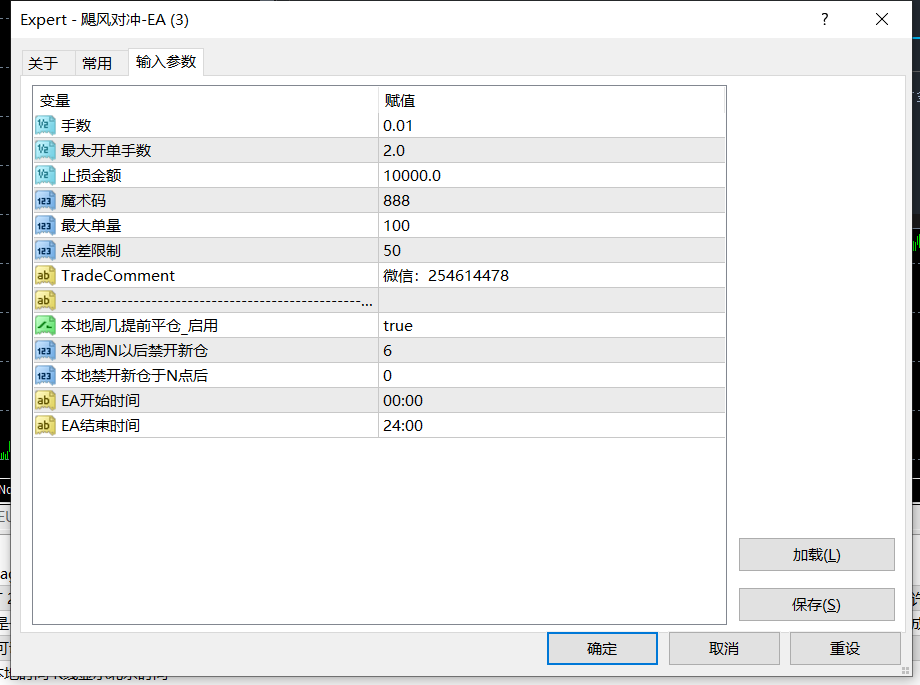Image resolution: width=920 pixels, height=685 pixels.
Task: Close the Expert dialog window
Action: click(x=882, y=19)
